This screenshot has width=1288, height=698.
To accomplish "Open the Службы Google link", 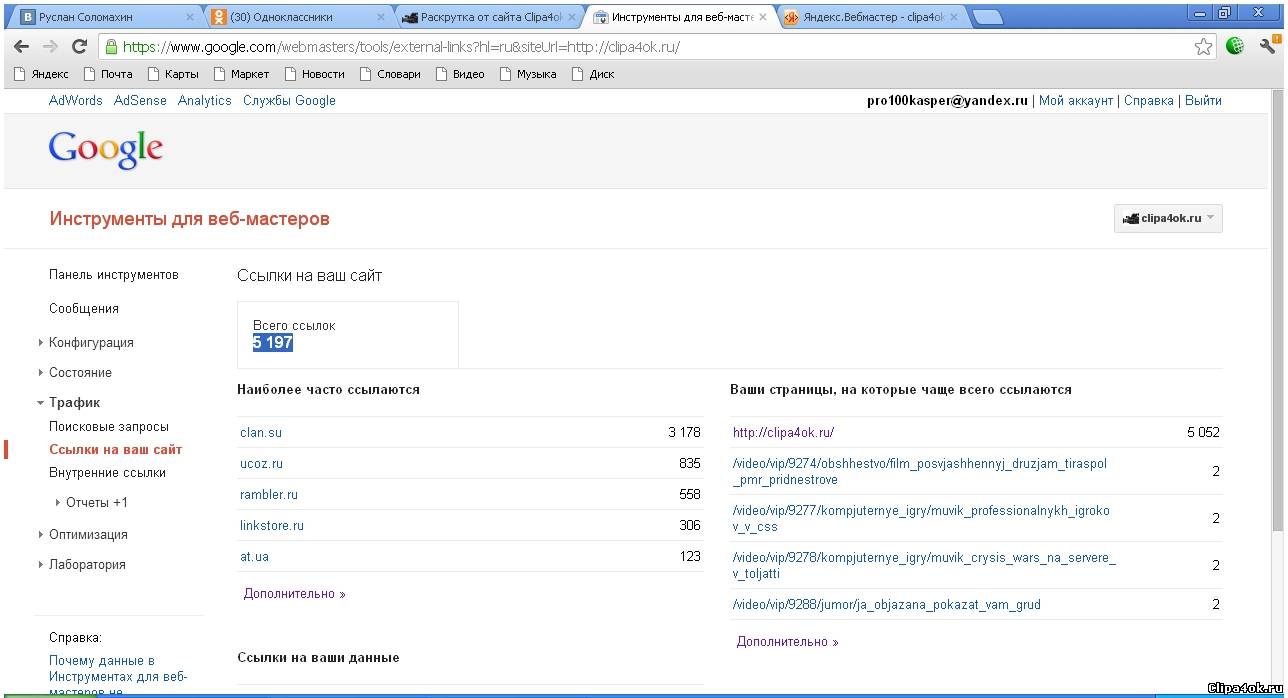I will [x=289, y=100].
